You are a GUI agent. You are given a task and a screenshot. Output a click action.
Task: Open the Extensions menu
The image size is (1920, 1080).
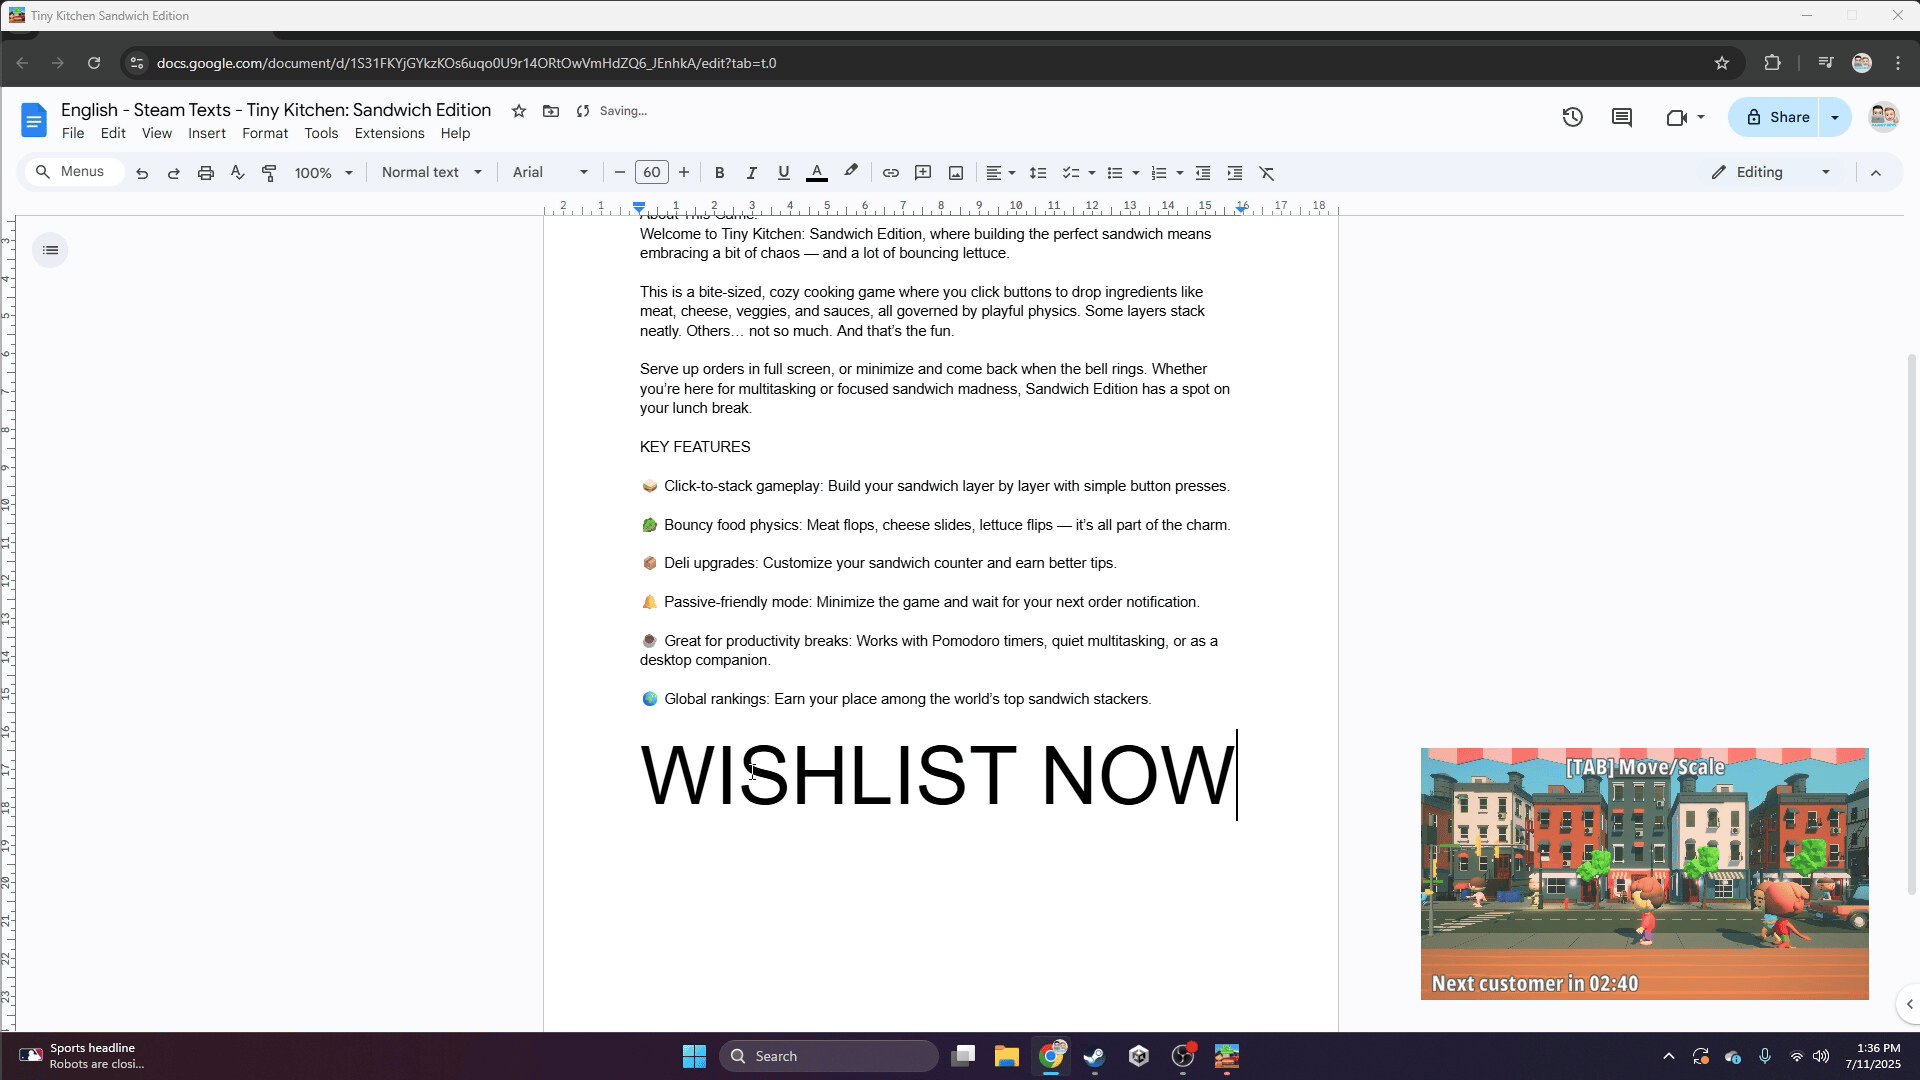coord(389,133)
